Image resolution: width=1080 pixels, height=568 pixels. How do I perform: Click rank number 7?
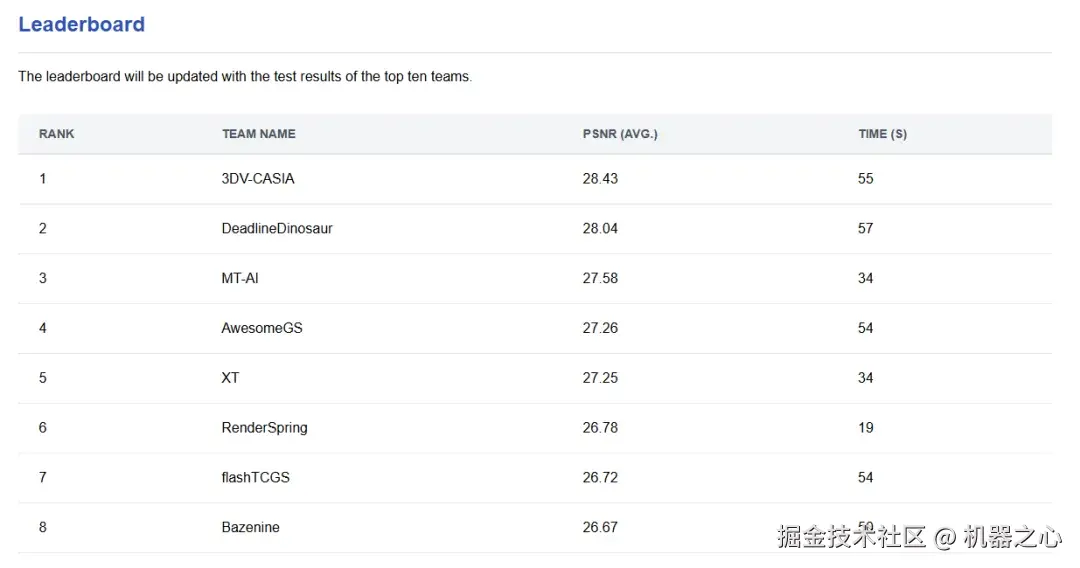43,478
